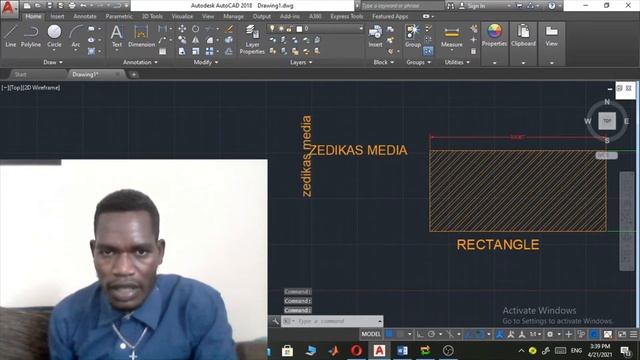Select the Line tool
The width and height of the screenshot is (640, 360).
[11, 36]
